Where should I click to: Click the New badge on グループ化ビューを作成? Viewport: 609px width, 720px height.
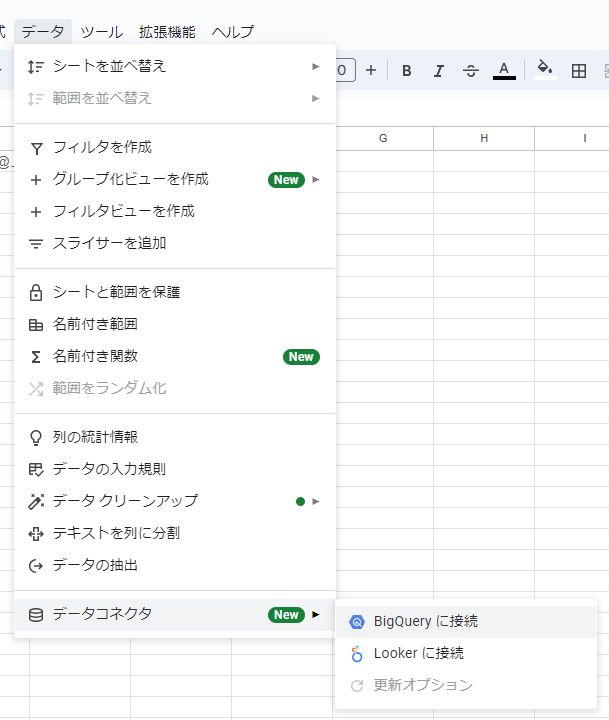286,180
